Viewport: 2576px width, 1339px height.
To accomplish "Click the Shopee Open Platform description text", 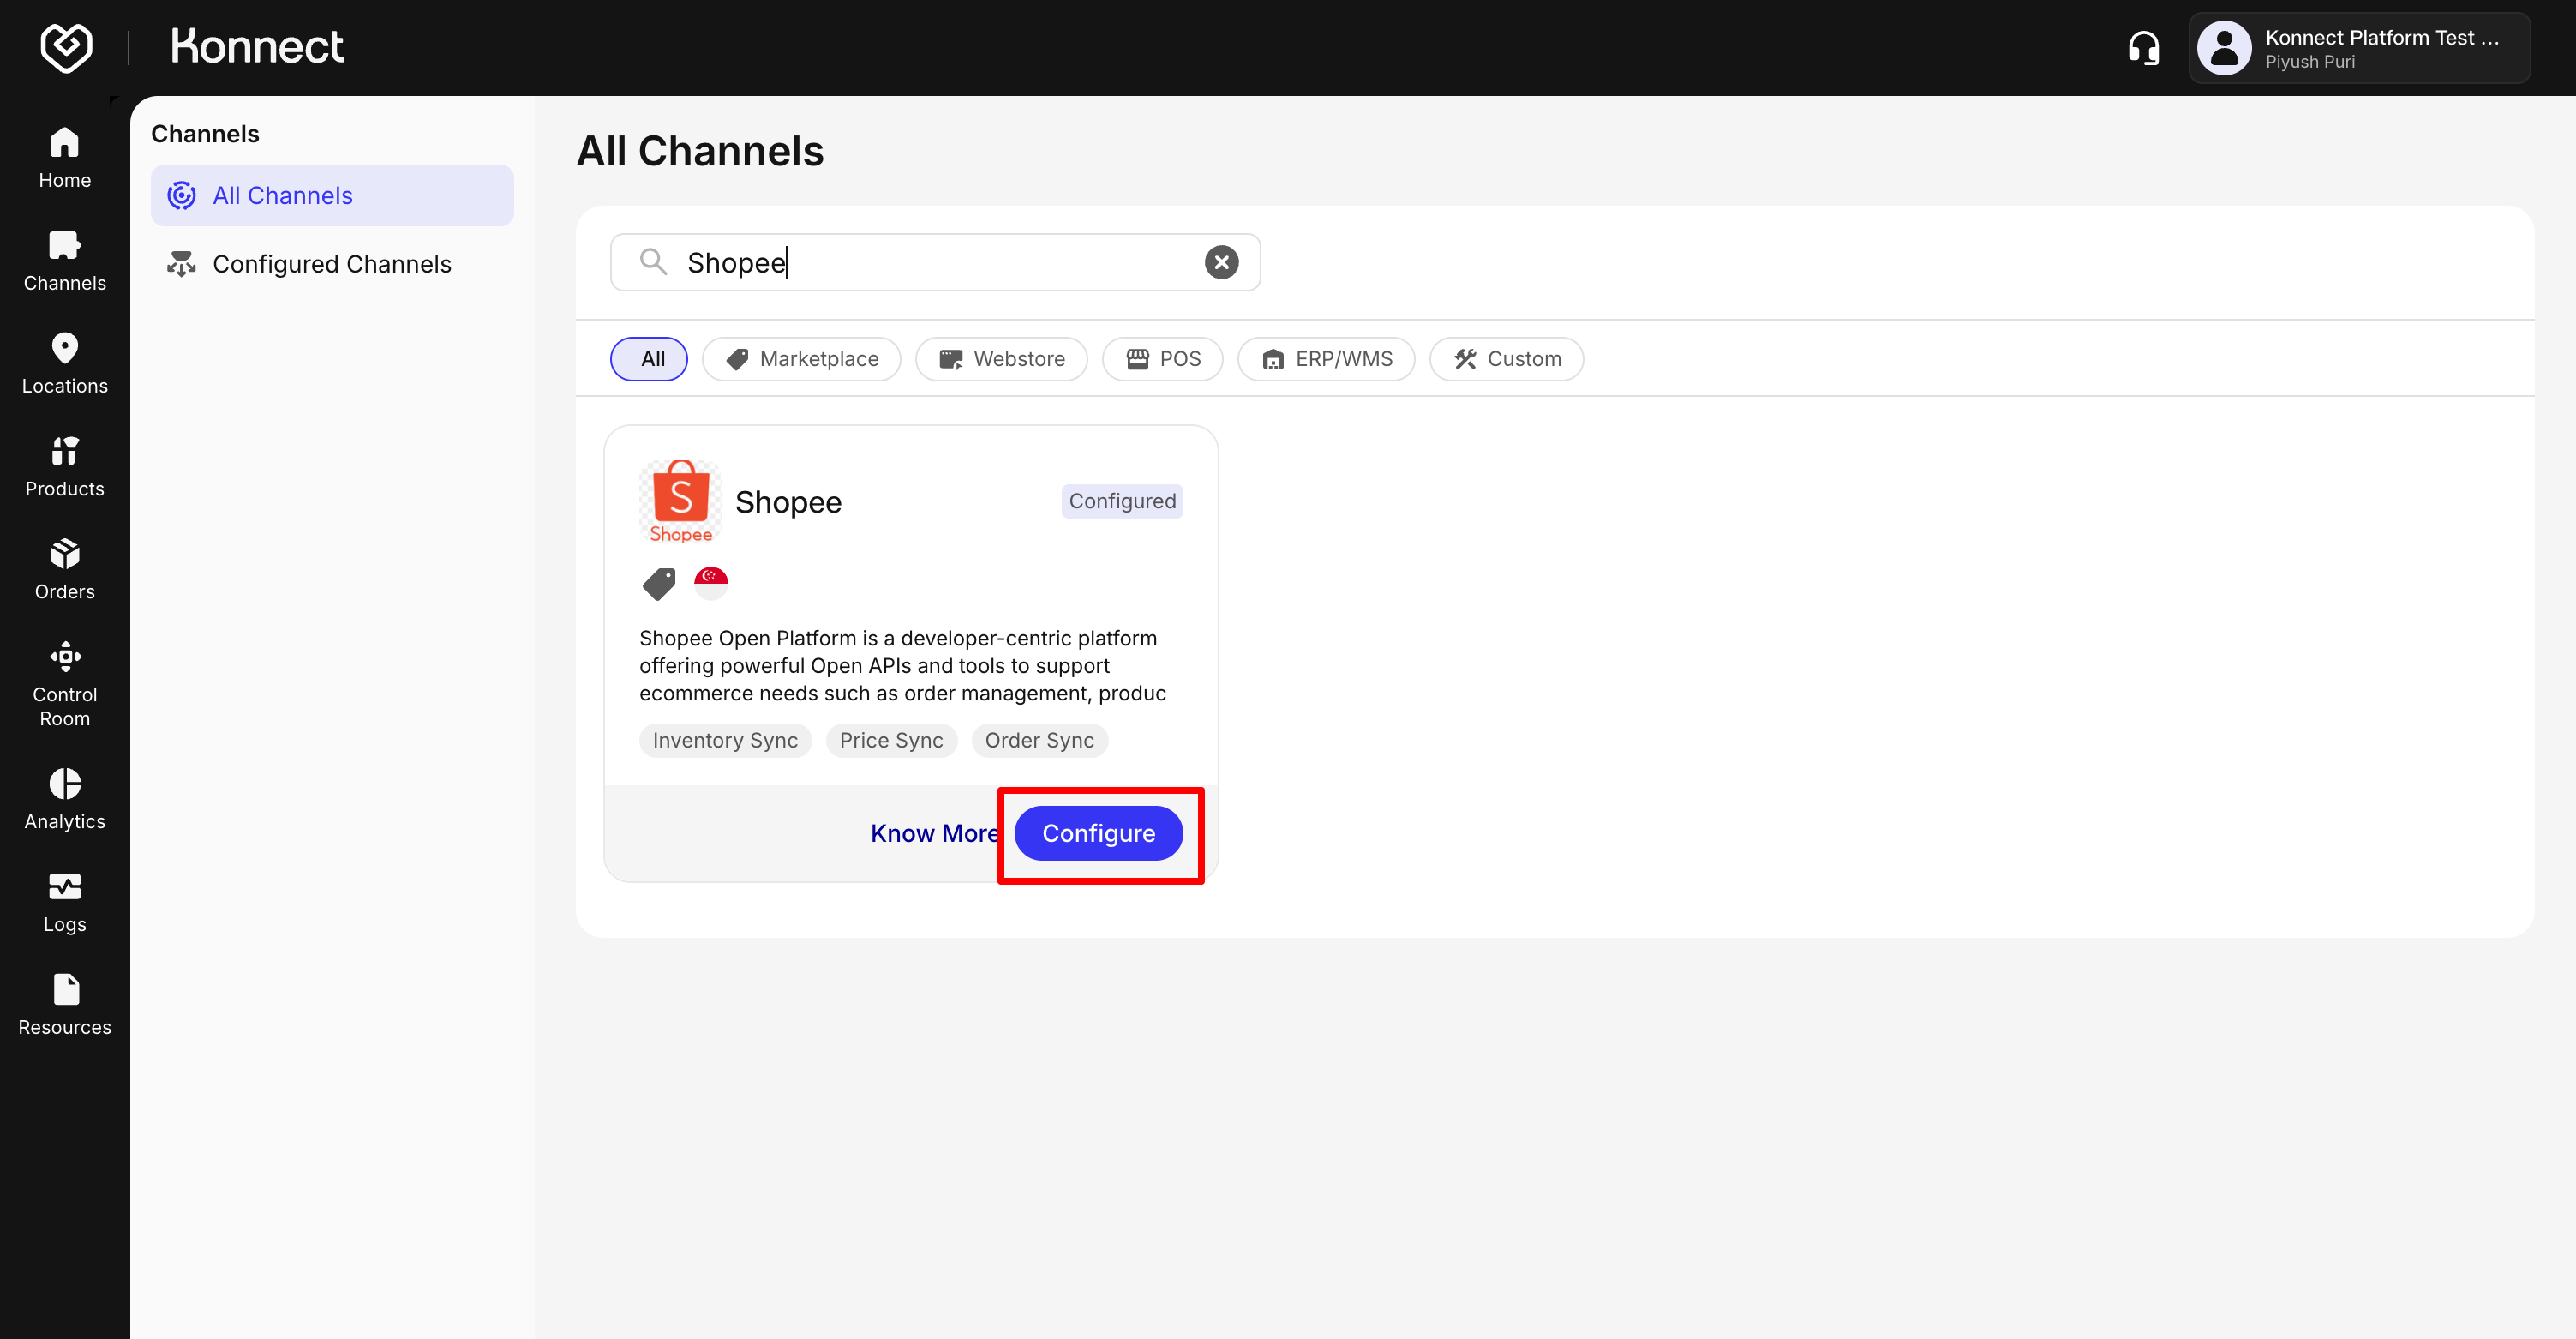I will 903,666.
